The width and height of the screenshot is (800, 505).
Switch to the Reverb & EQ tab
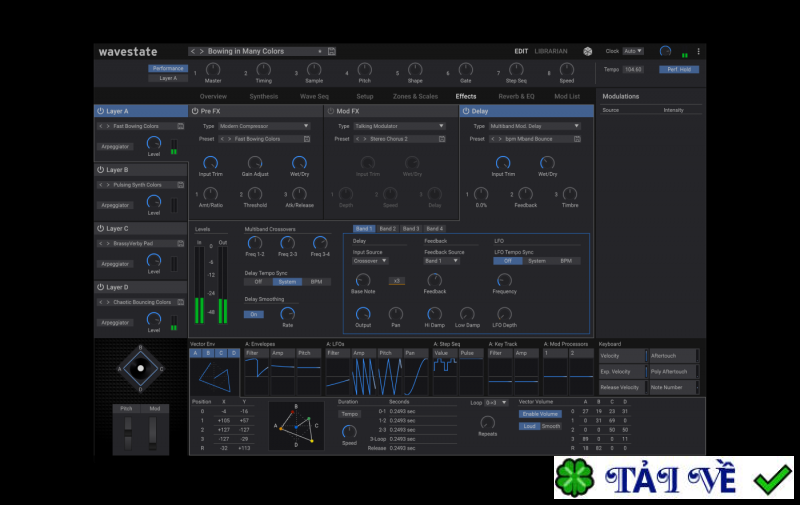click(516, 96)
